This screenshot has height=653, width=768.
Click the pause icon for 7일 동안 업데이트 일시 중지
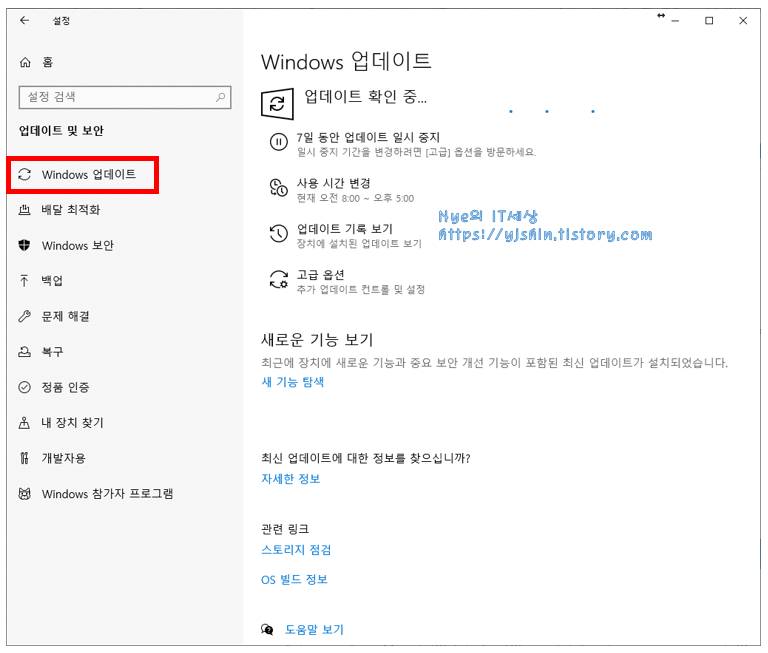click(x=279, y=143)
